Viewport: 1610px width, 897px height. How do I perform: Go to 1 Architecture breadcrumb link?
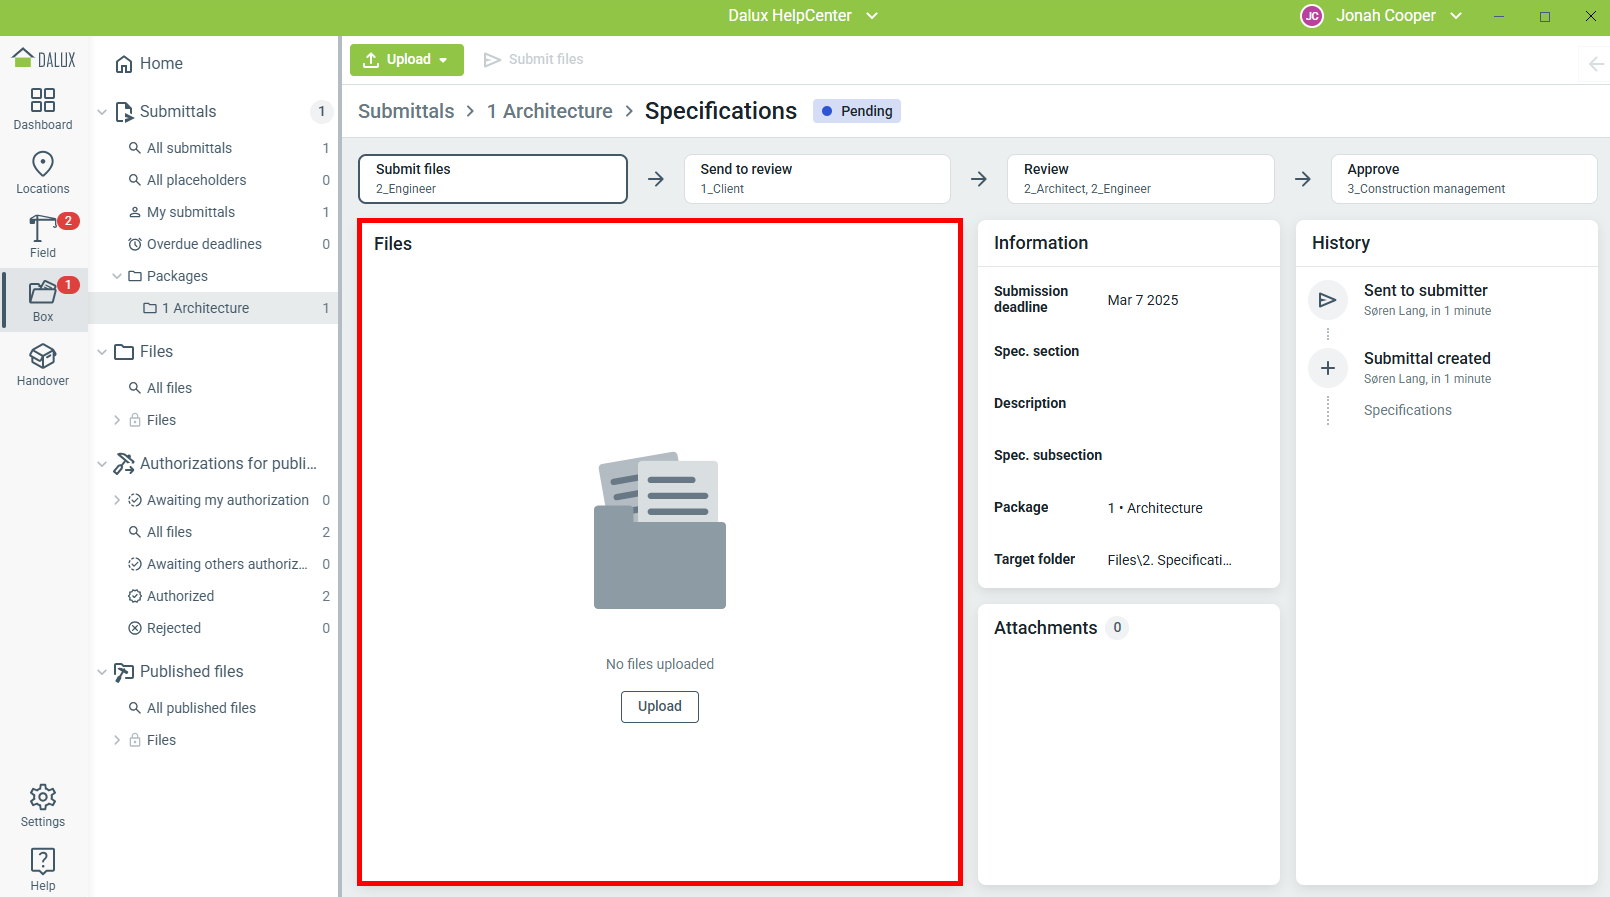[549, 111]
